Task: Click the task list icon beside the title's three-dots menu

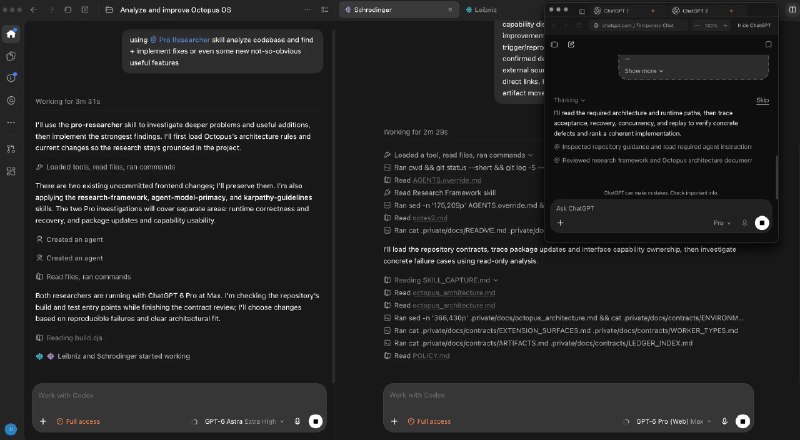Action: click(x=324, y=10)
